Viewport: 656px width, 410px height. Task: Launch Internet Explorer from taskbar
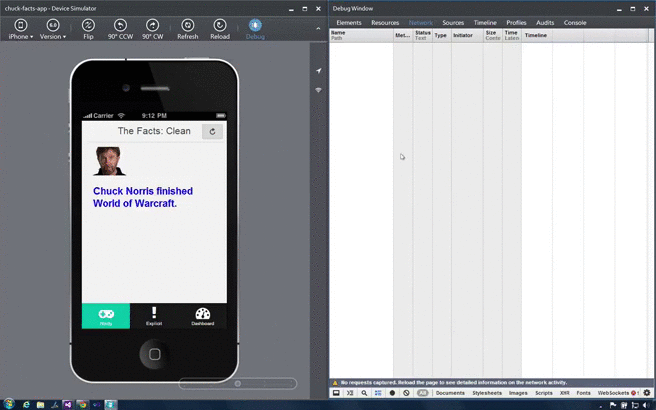click(x=26, y=405)
